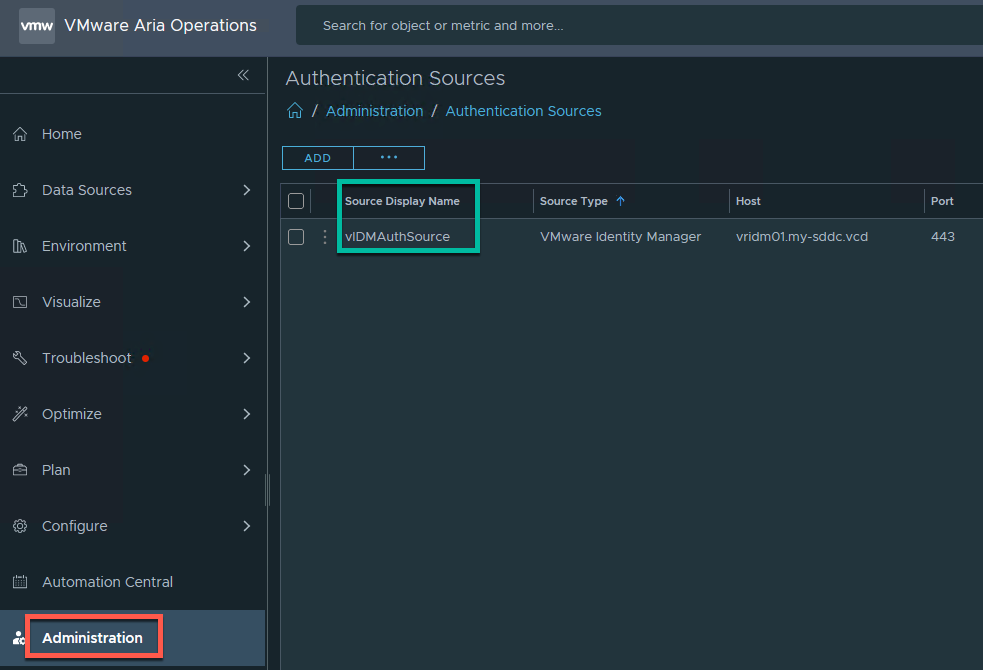Open Environment from the left navigation
The image size is (983, 670).
pyautogui.click(x=20, y=245)
